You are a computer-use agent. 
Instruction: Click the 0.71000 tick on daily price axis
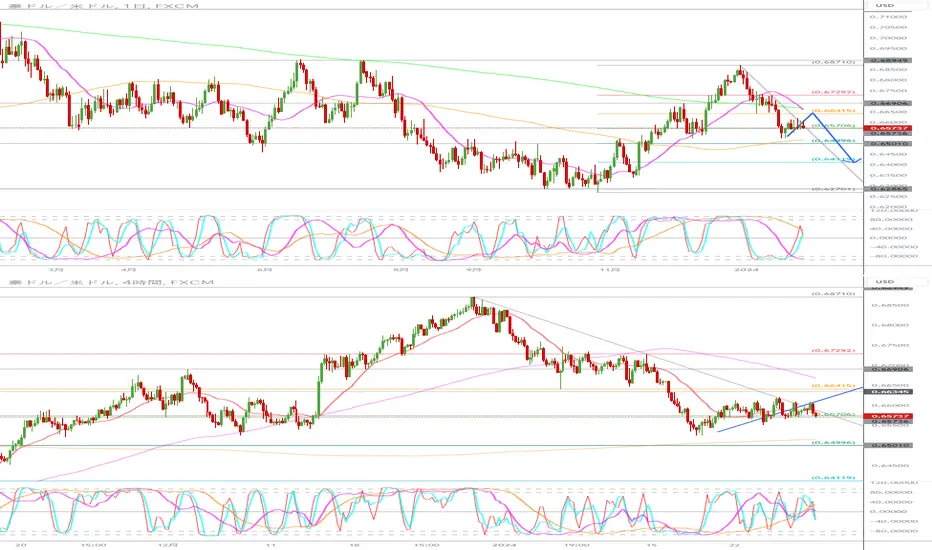(x=888, y=17)
